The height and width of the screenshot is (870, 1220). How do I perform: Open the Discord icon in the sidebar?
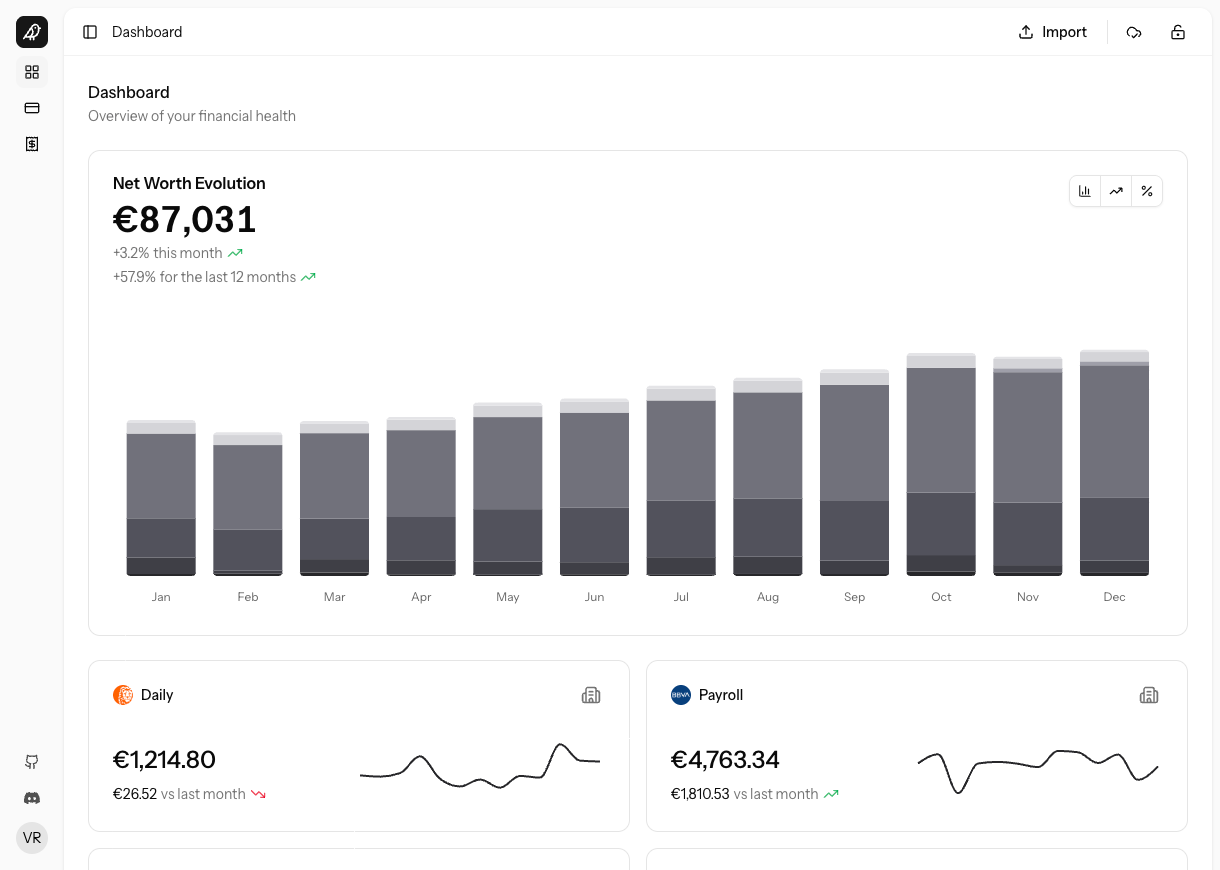[x=31, y=798]
